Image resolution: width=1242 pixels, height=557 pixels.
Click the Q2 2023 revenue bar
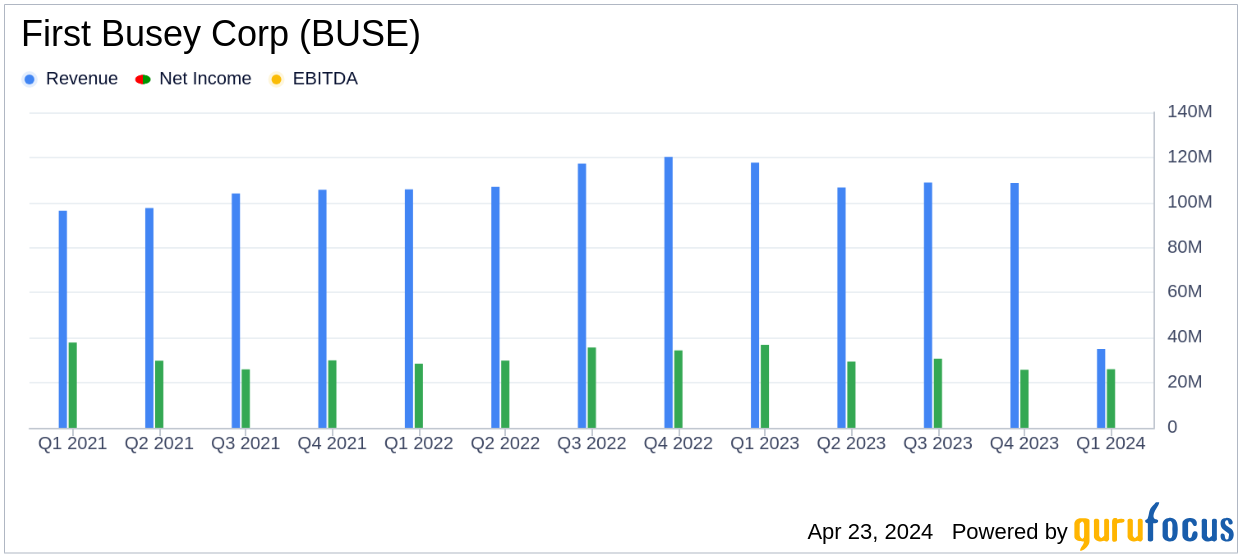tap(841, 308)
